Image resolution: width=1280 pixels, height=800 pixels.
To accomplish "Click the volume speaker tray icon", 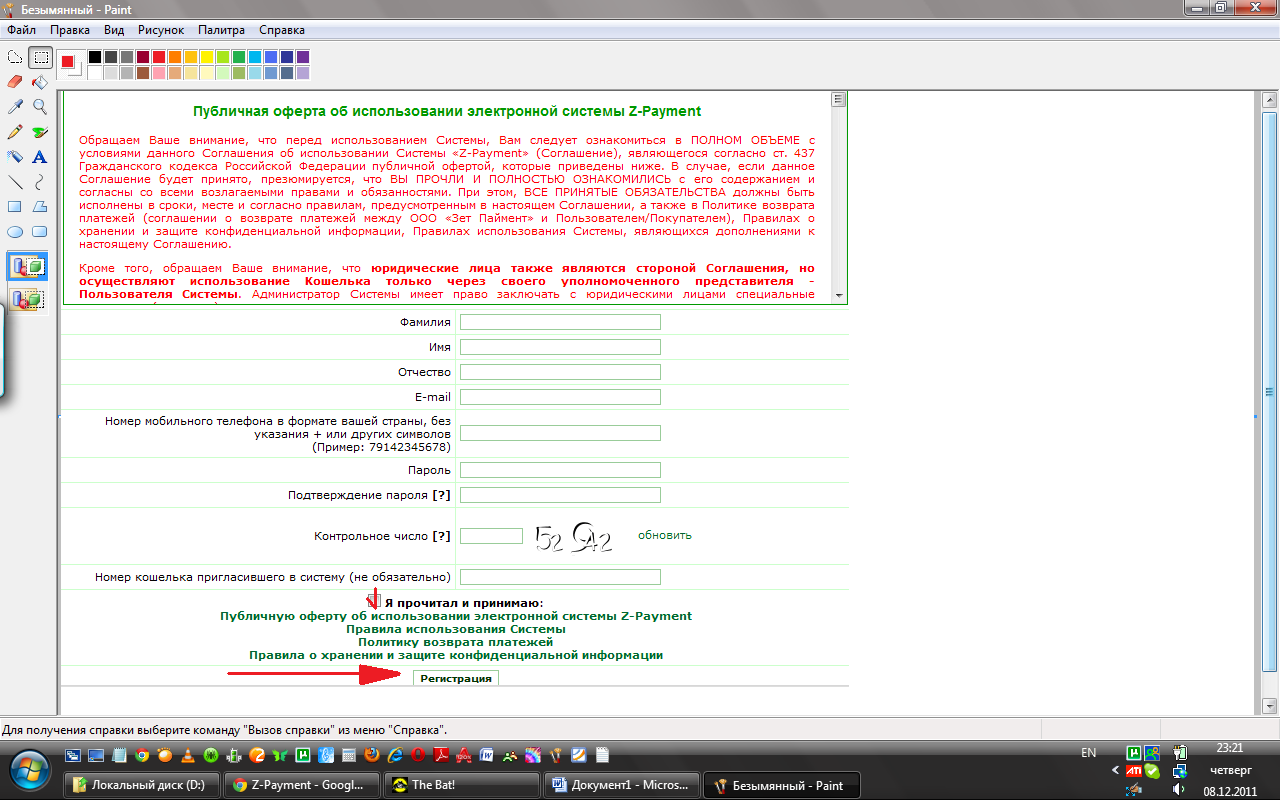I will [1181, 789].
